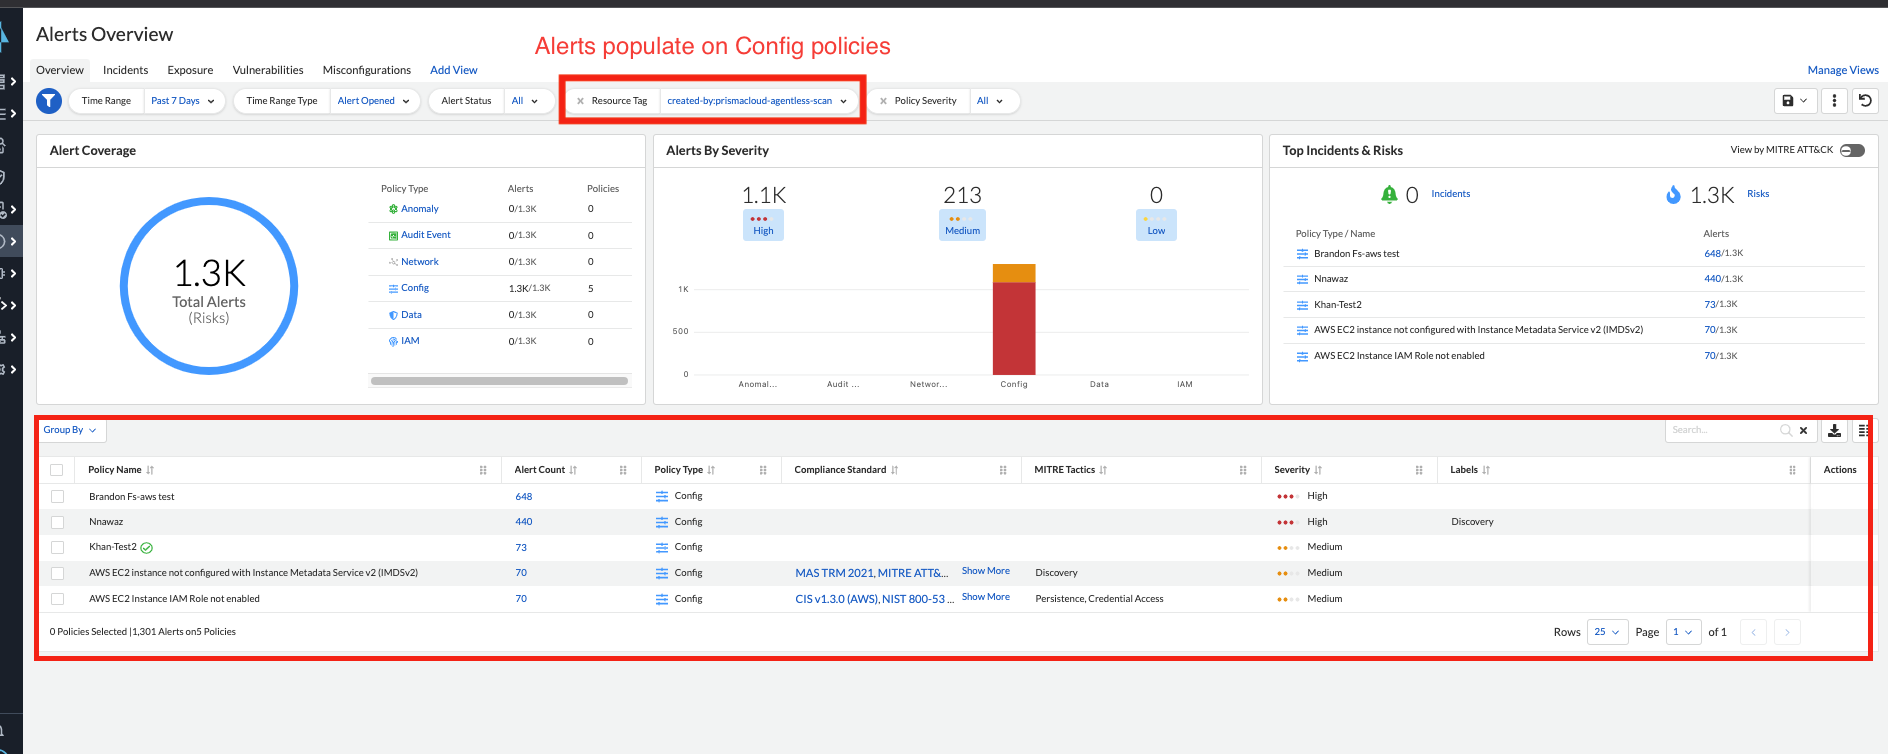
Task: Open the Rows per page 25 dropdown
Action: [1607, 632]
